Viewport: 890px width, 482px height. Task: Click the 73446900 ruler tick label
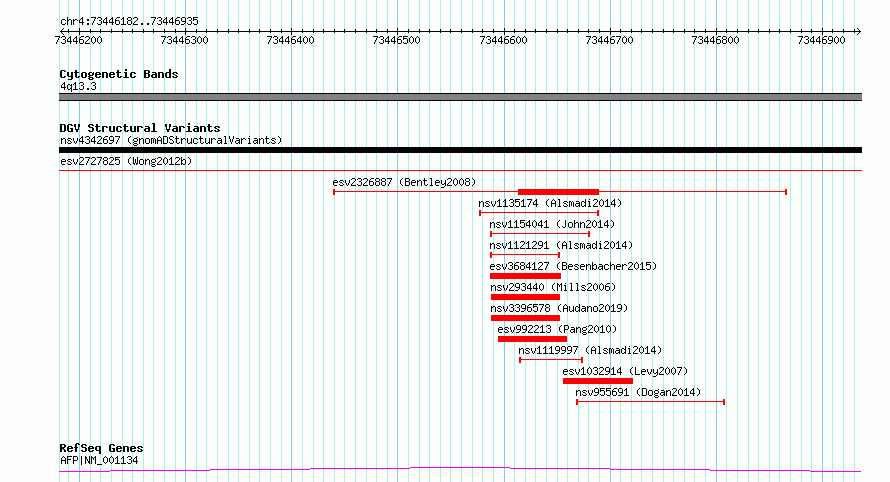(821, 40)
